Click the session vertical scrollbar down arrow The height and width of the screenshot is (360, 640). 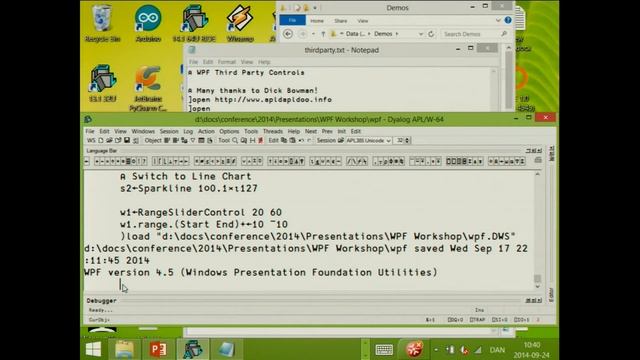pos(538,287)
